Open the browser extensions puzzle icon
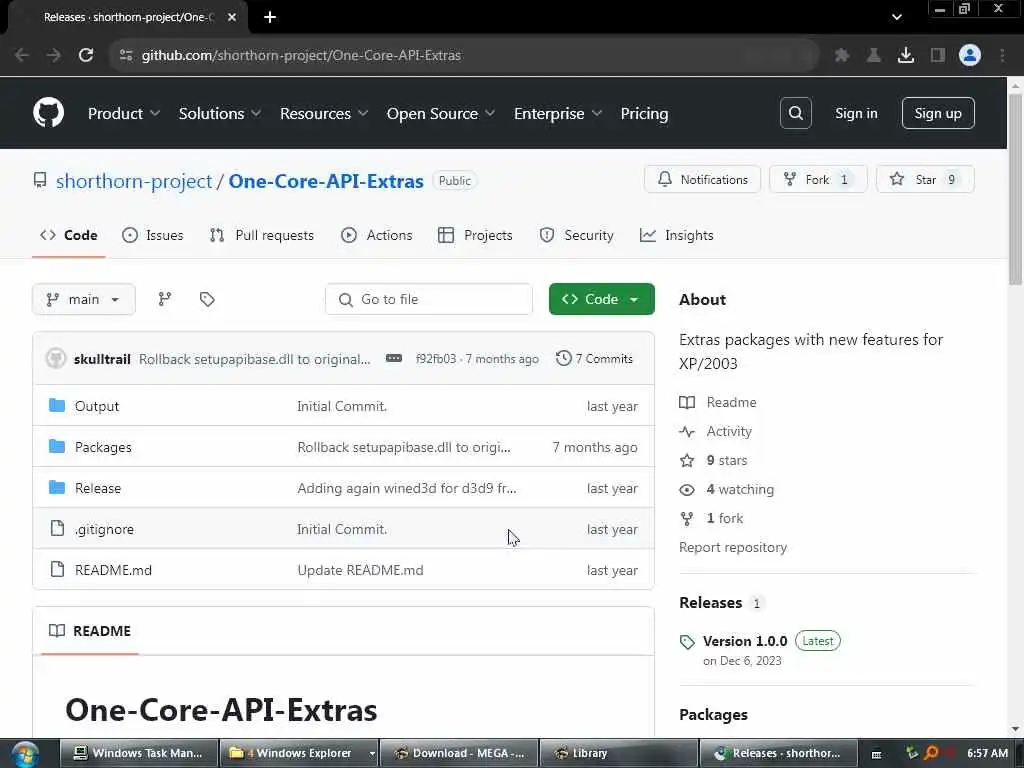The width and height of the screenshot is (1024, 768). tap(841, 55)
